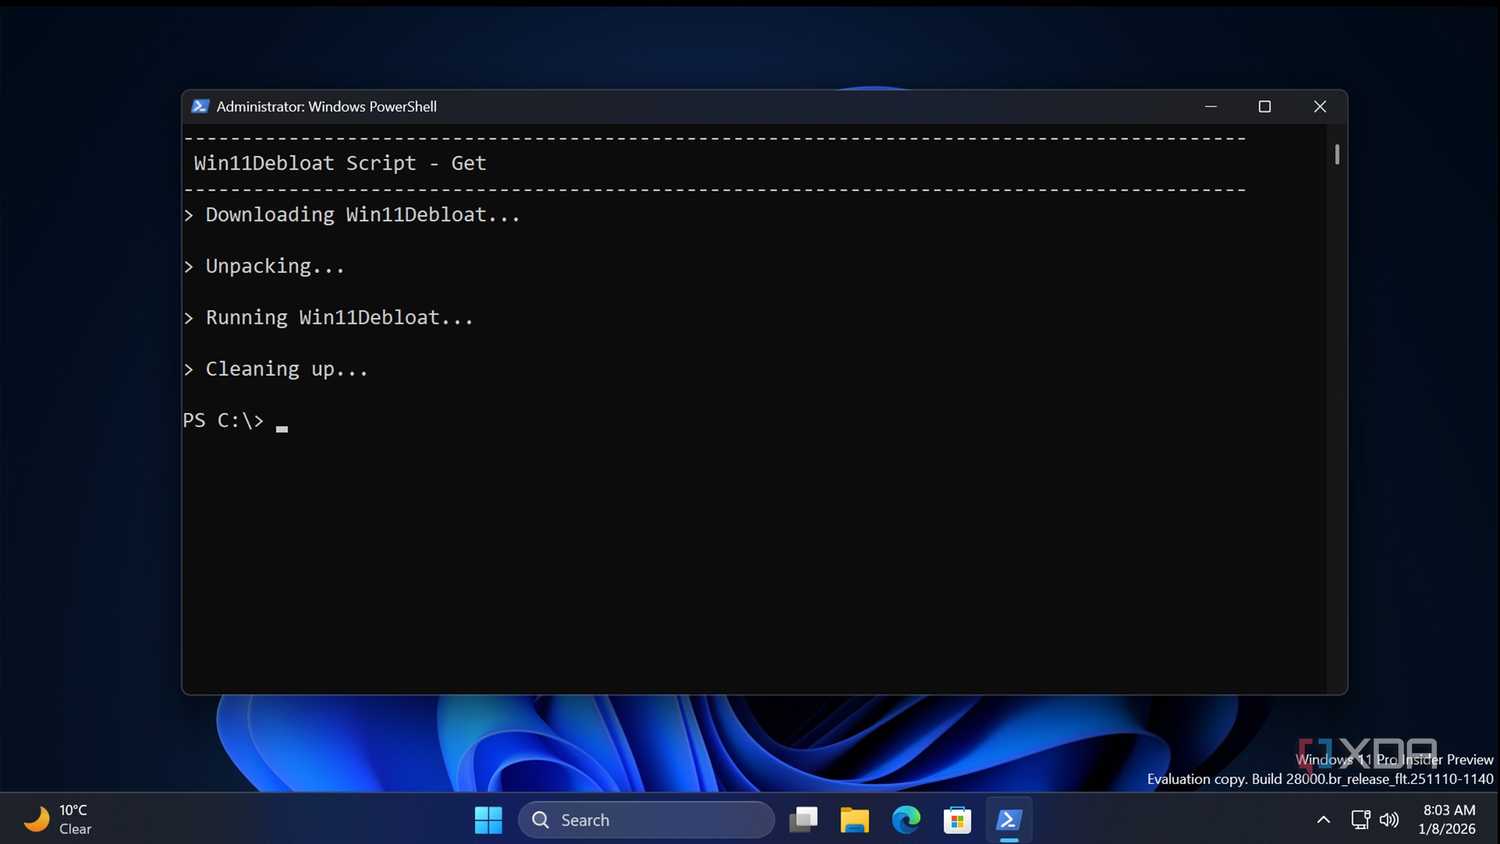Open Task View from the taskbar

tap(804, 819)
